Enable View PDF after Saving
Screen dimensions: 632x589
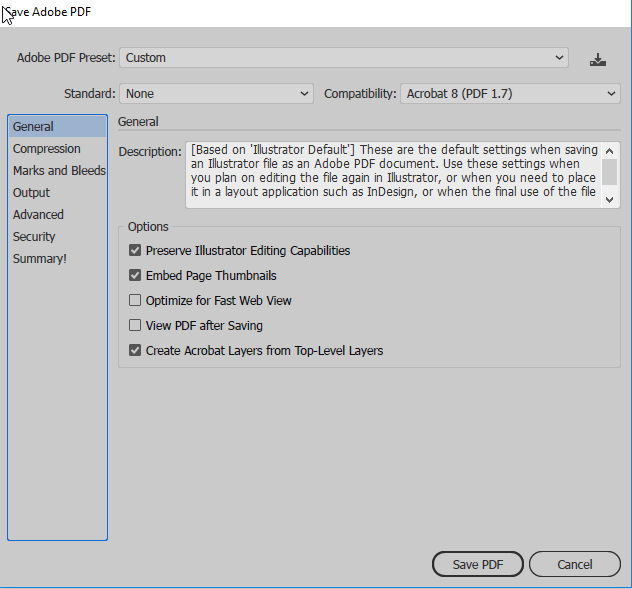(x=135, y=325)
